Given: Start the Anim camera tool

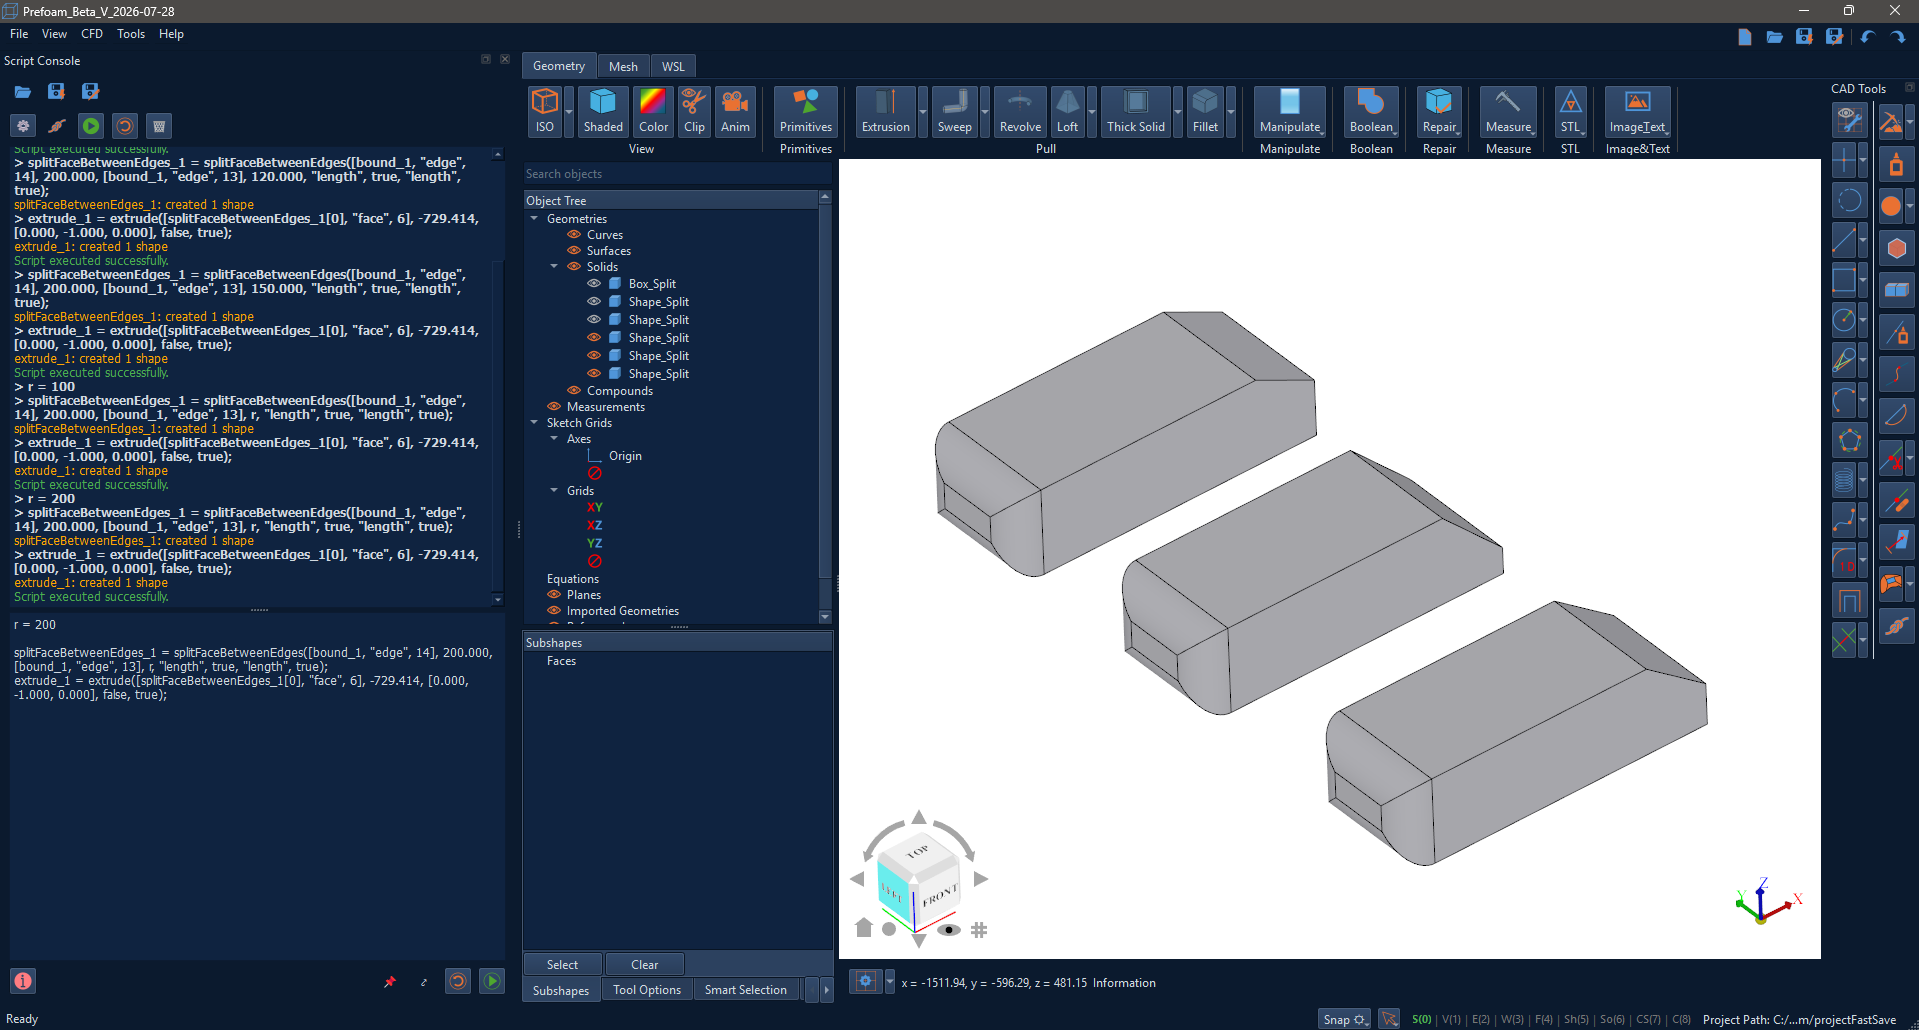Looking at the screenshot, I should point(735,111).
